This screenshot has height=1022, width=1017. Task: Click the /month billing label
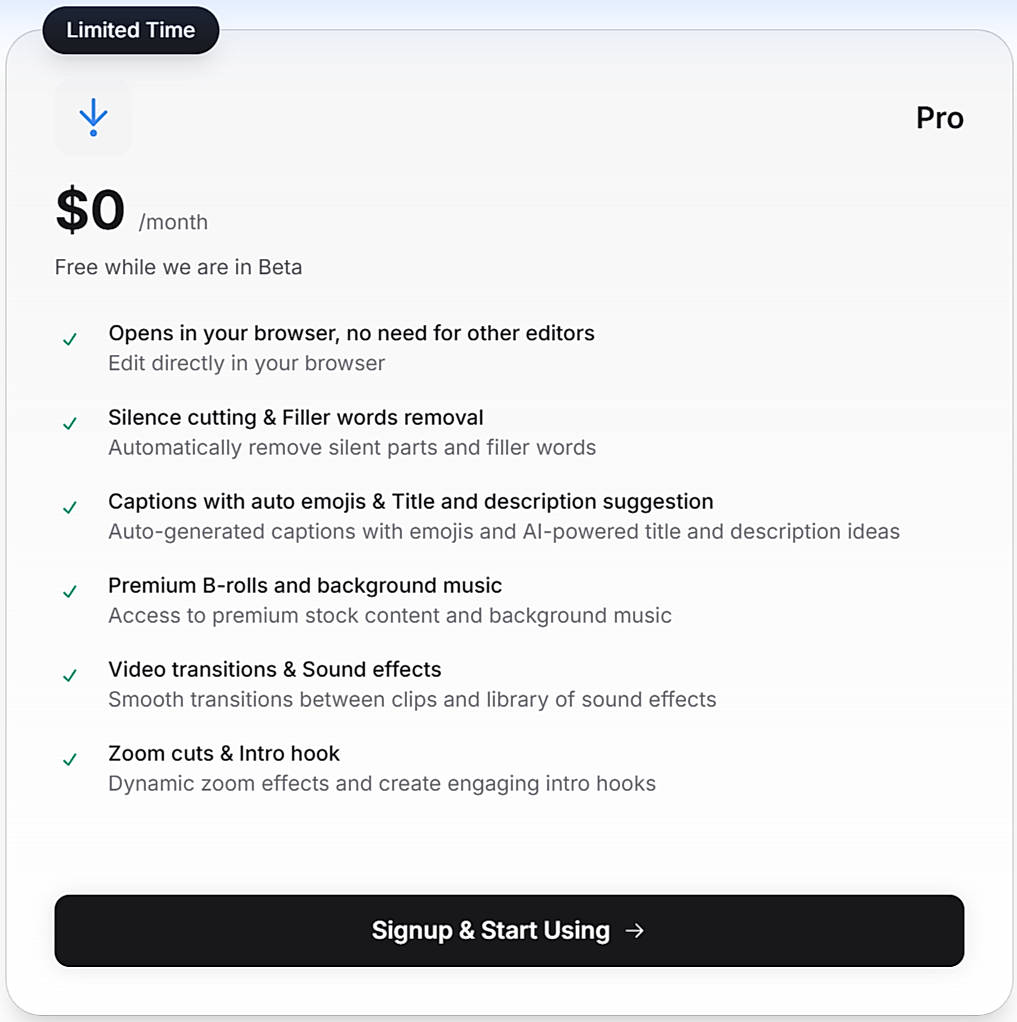[175, 222]
